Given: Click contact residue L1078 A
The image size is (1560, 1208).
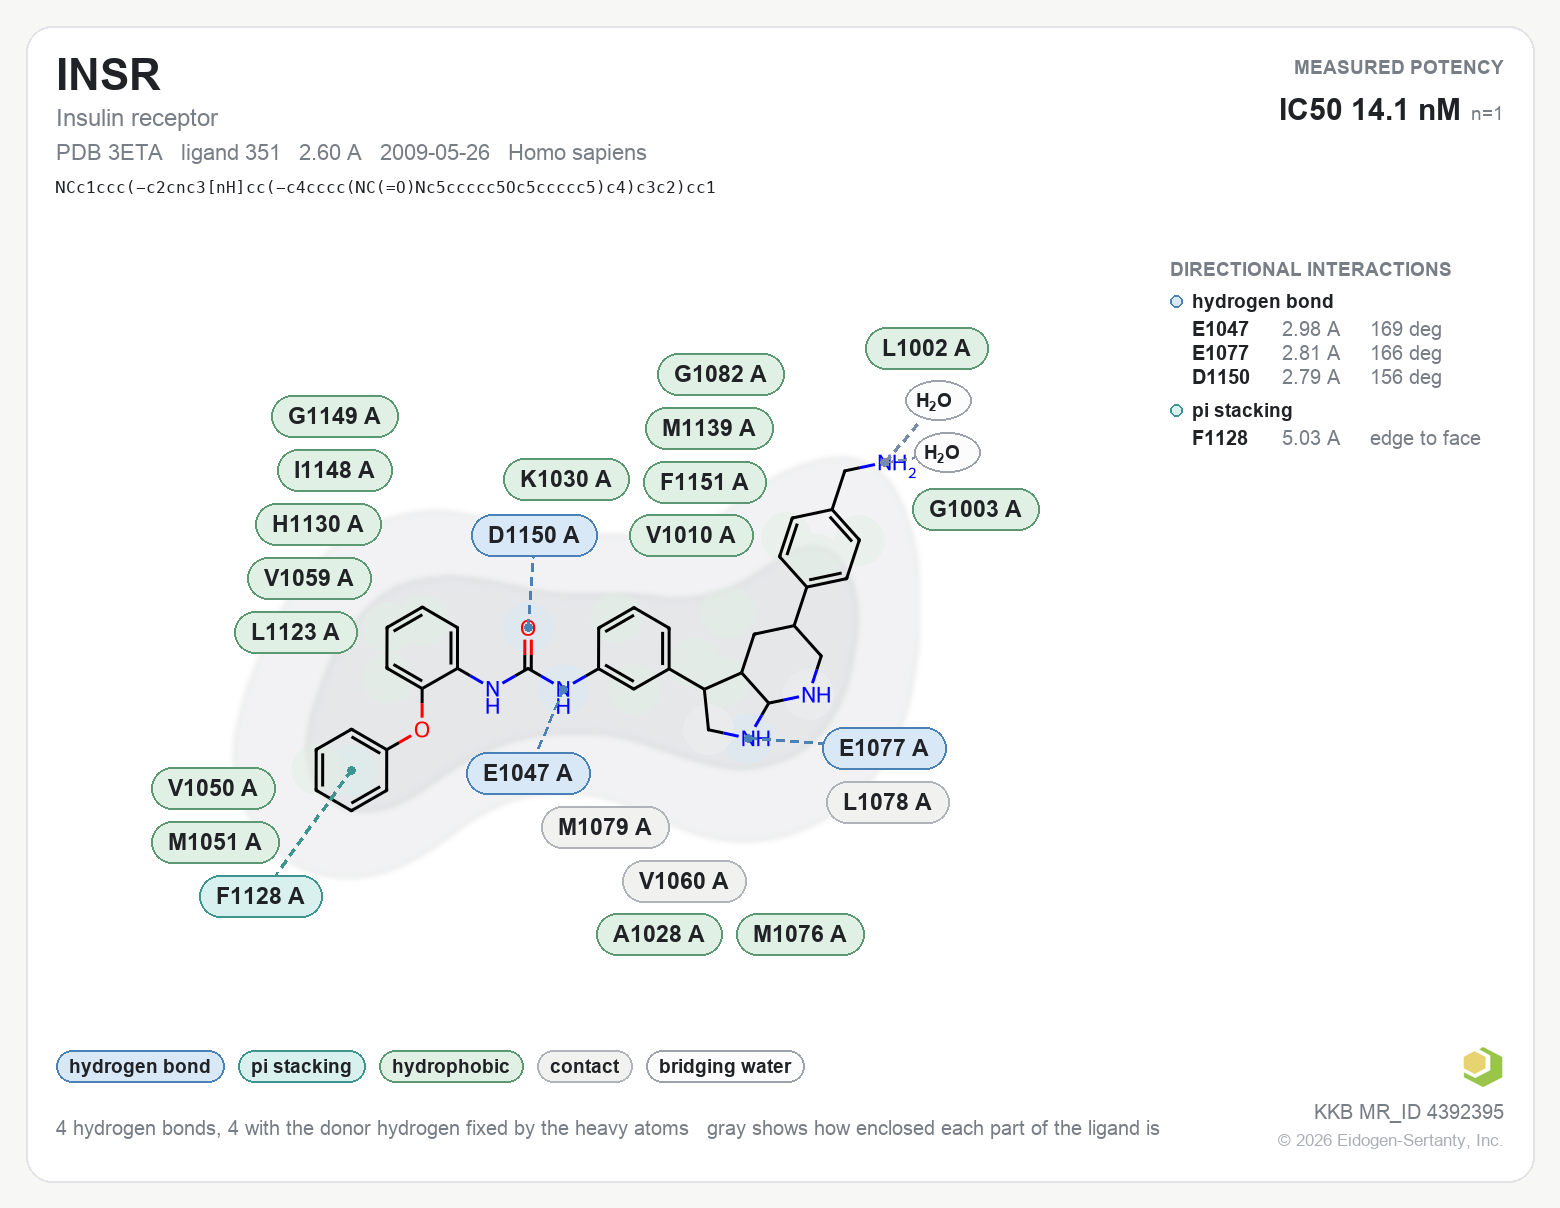Looking at the screenshot, I should [888, 803].
